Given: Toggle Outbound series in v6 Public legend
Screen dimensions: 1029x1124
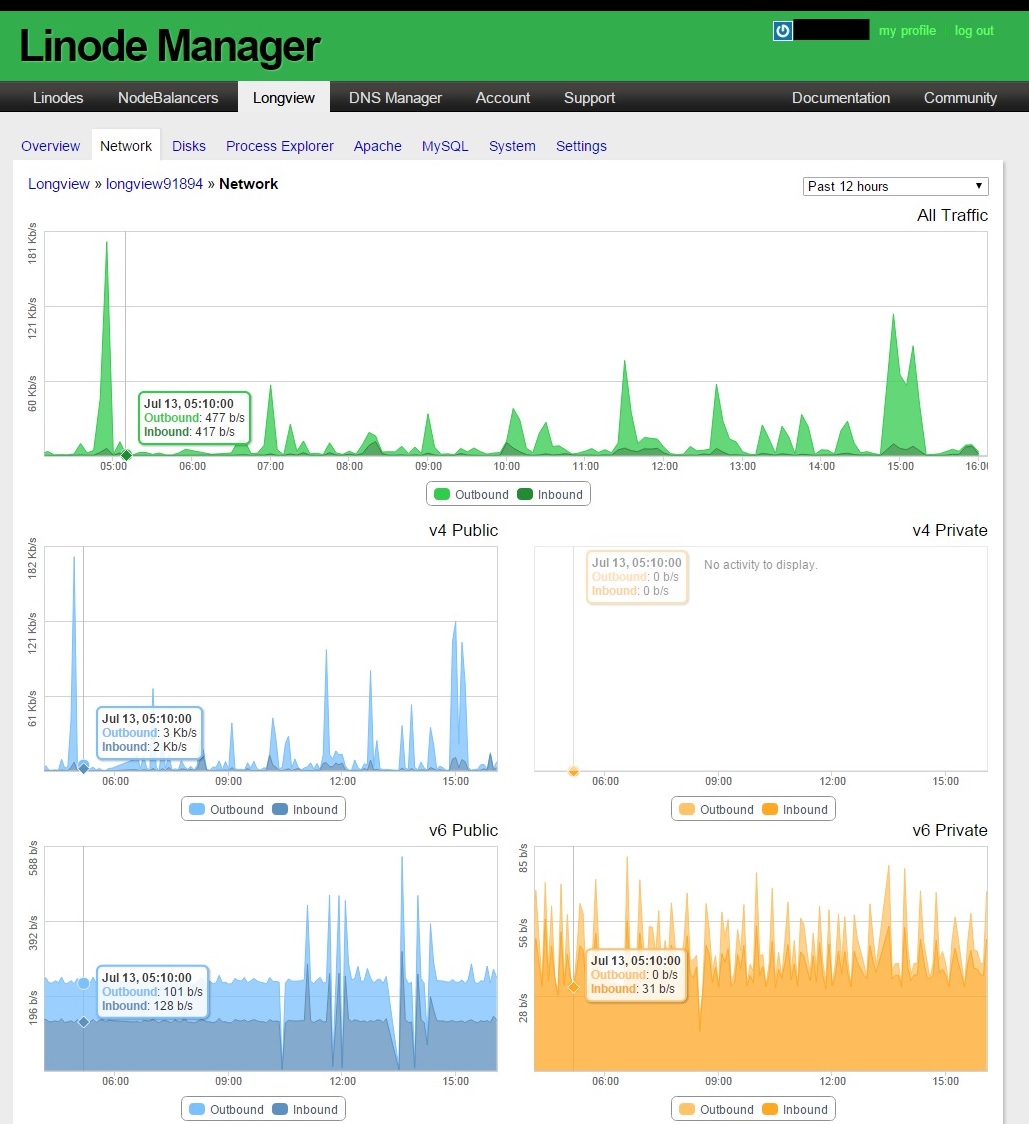Looking at the screenshot, I should tap(226, 1109).
